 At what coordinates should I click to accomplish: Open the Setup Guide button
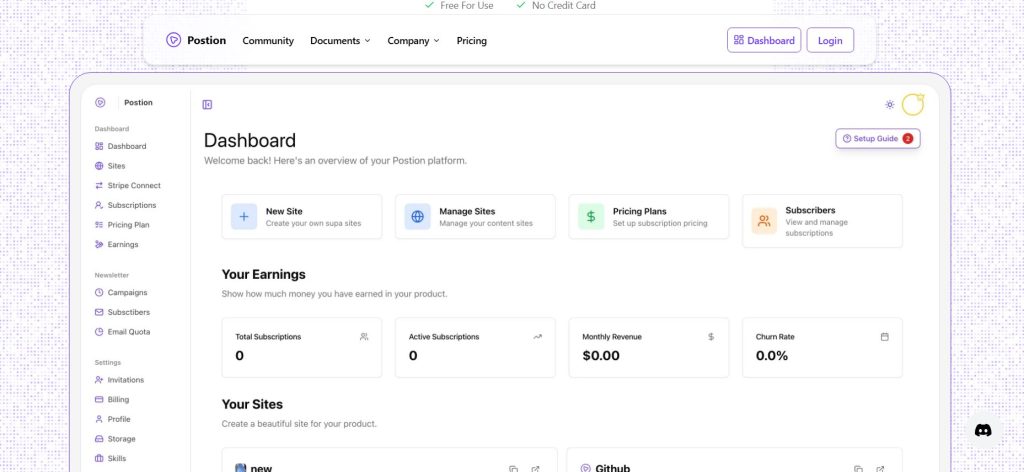point(878,138)
